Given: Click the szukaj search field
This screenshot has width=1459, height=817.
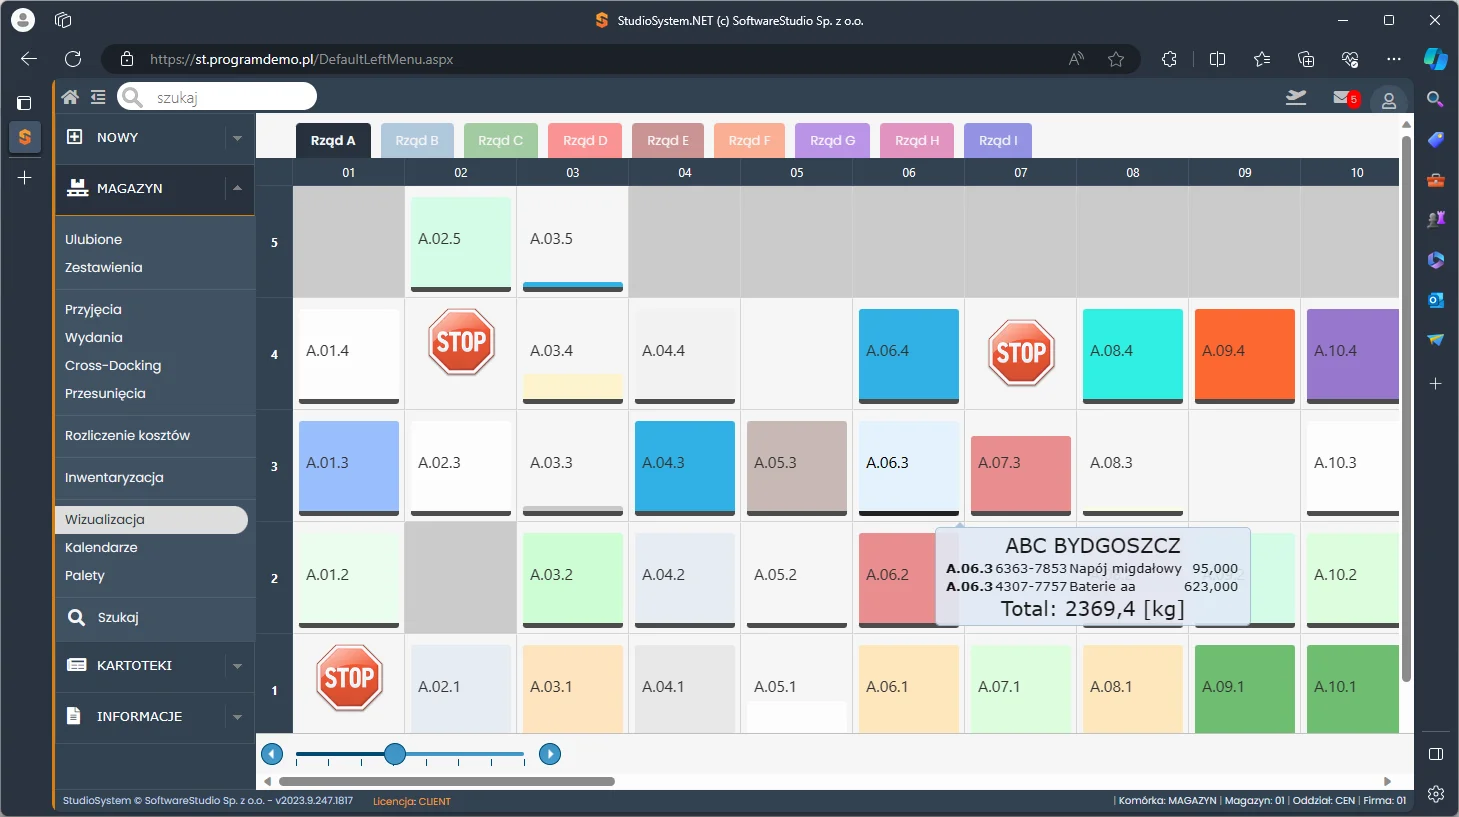Looking at the screenshot, I should click(x=217, y=97).
